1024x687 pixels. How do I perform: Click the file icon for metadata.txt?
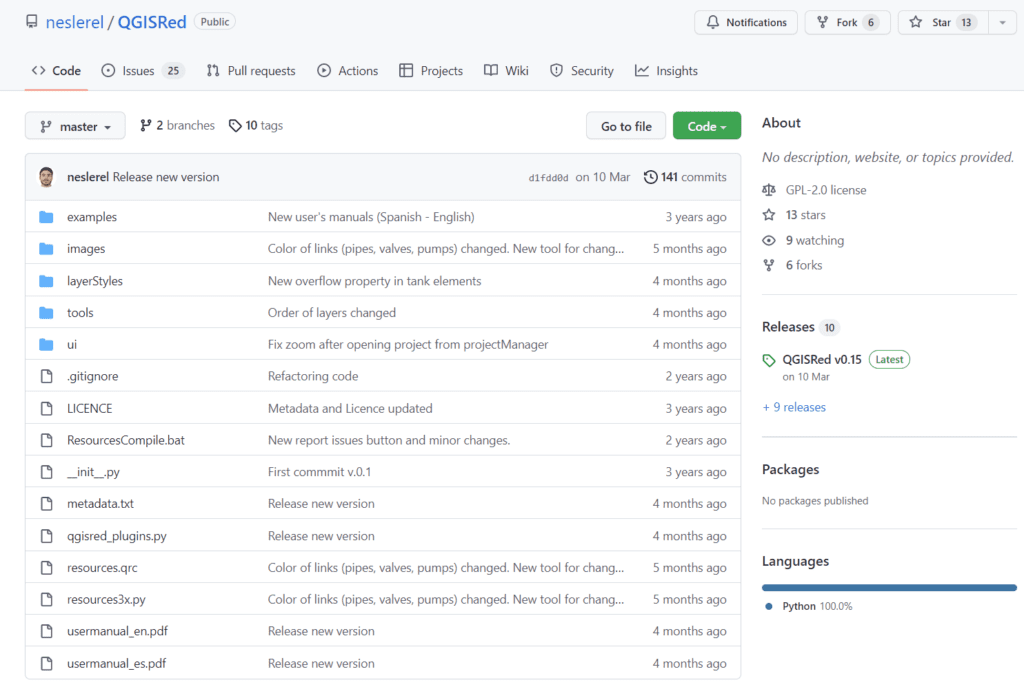point(46,504)
